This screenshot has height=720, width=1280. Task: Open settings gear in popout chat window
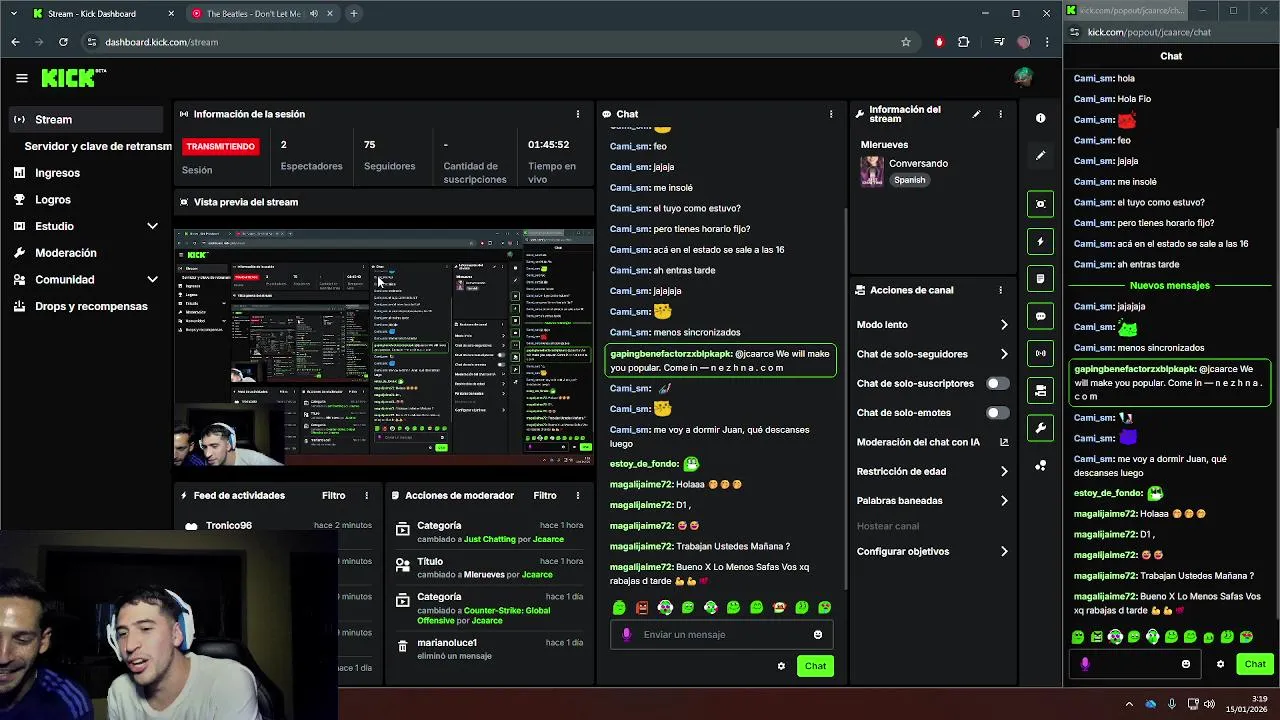click(1220, 664)
